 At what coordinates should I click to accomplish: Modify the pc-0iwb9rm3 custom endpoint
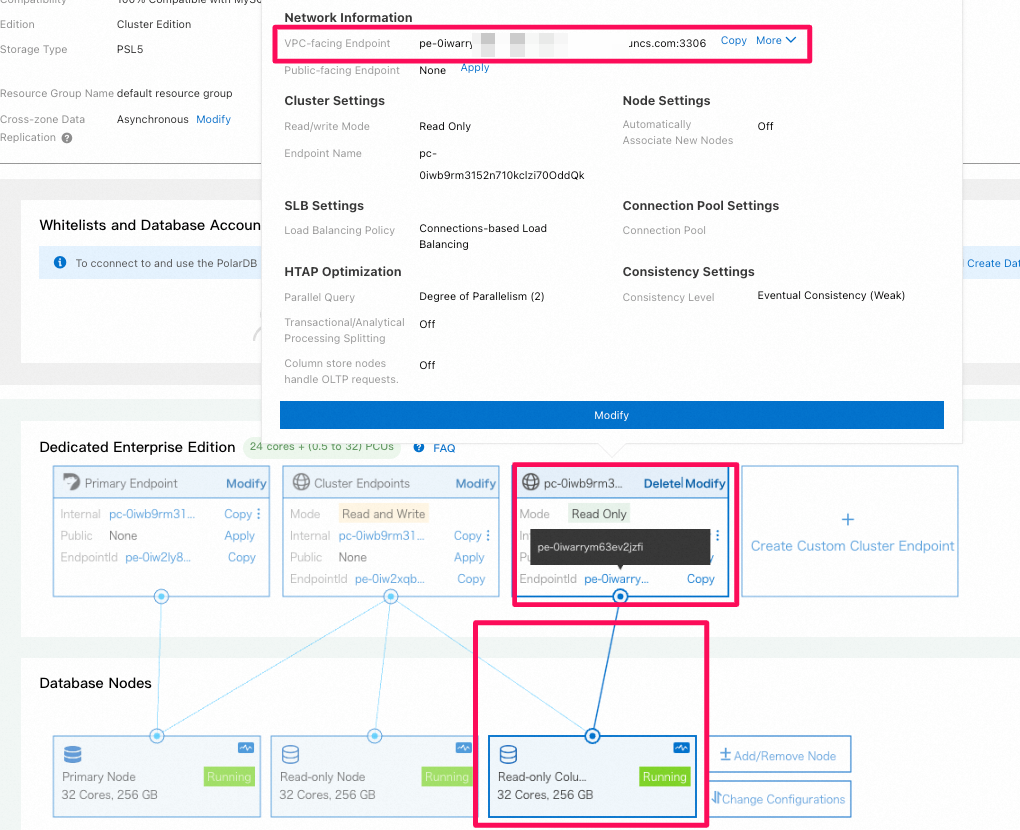(705, 483)
